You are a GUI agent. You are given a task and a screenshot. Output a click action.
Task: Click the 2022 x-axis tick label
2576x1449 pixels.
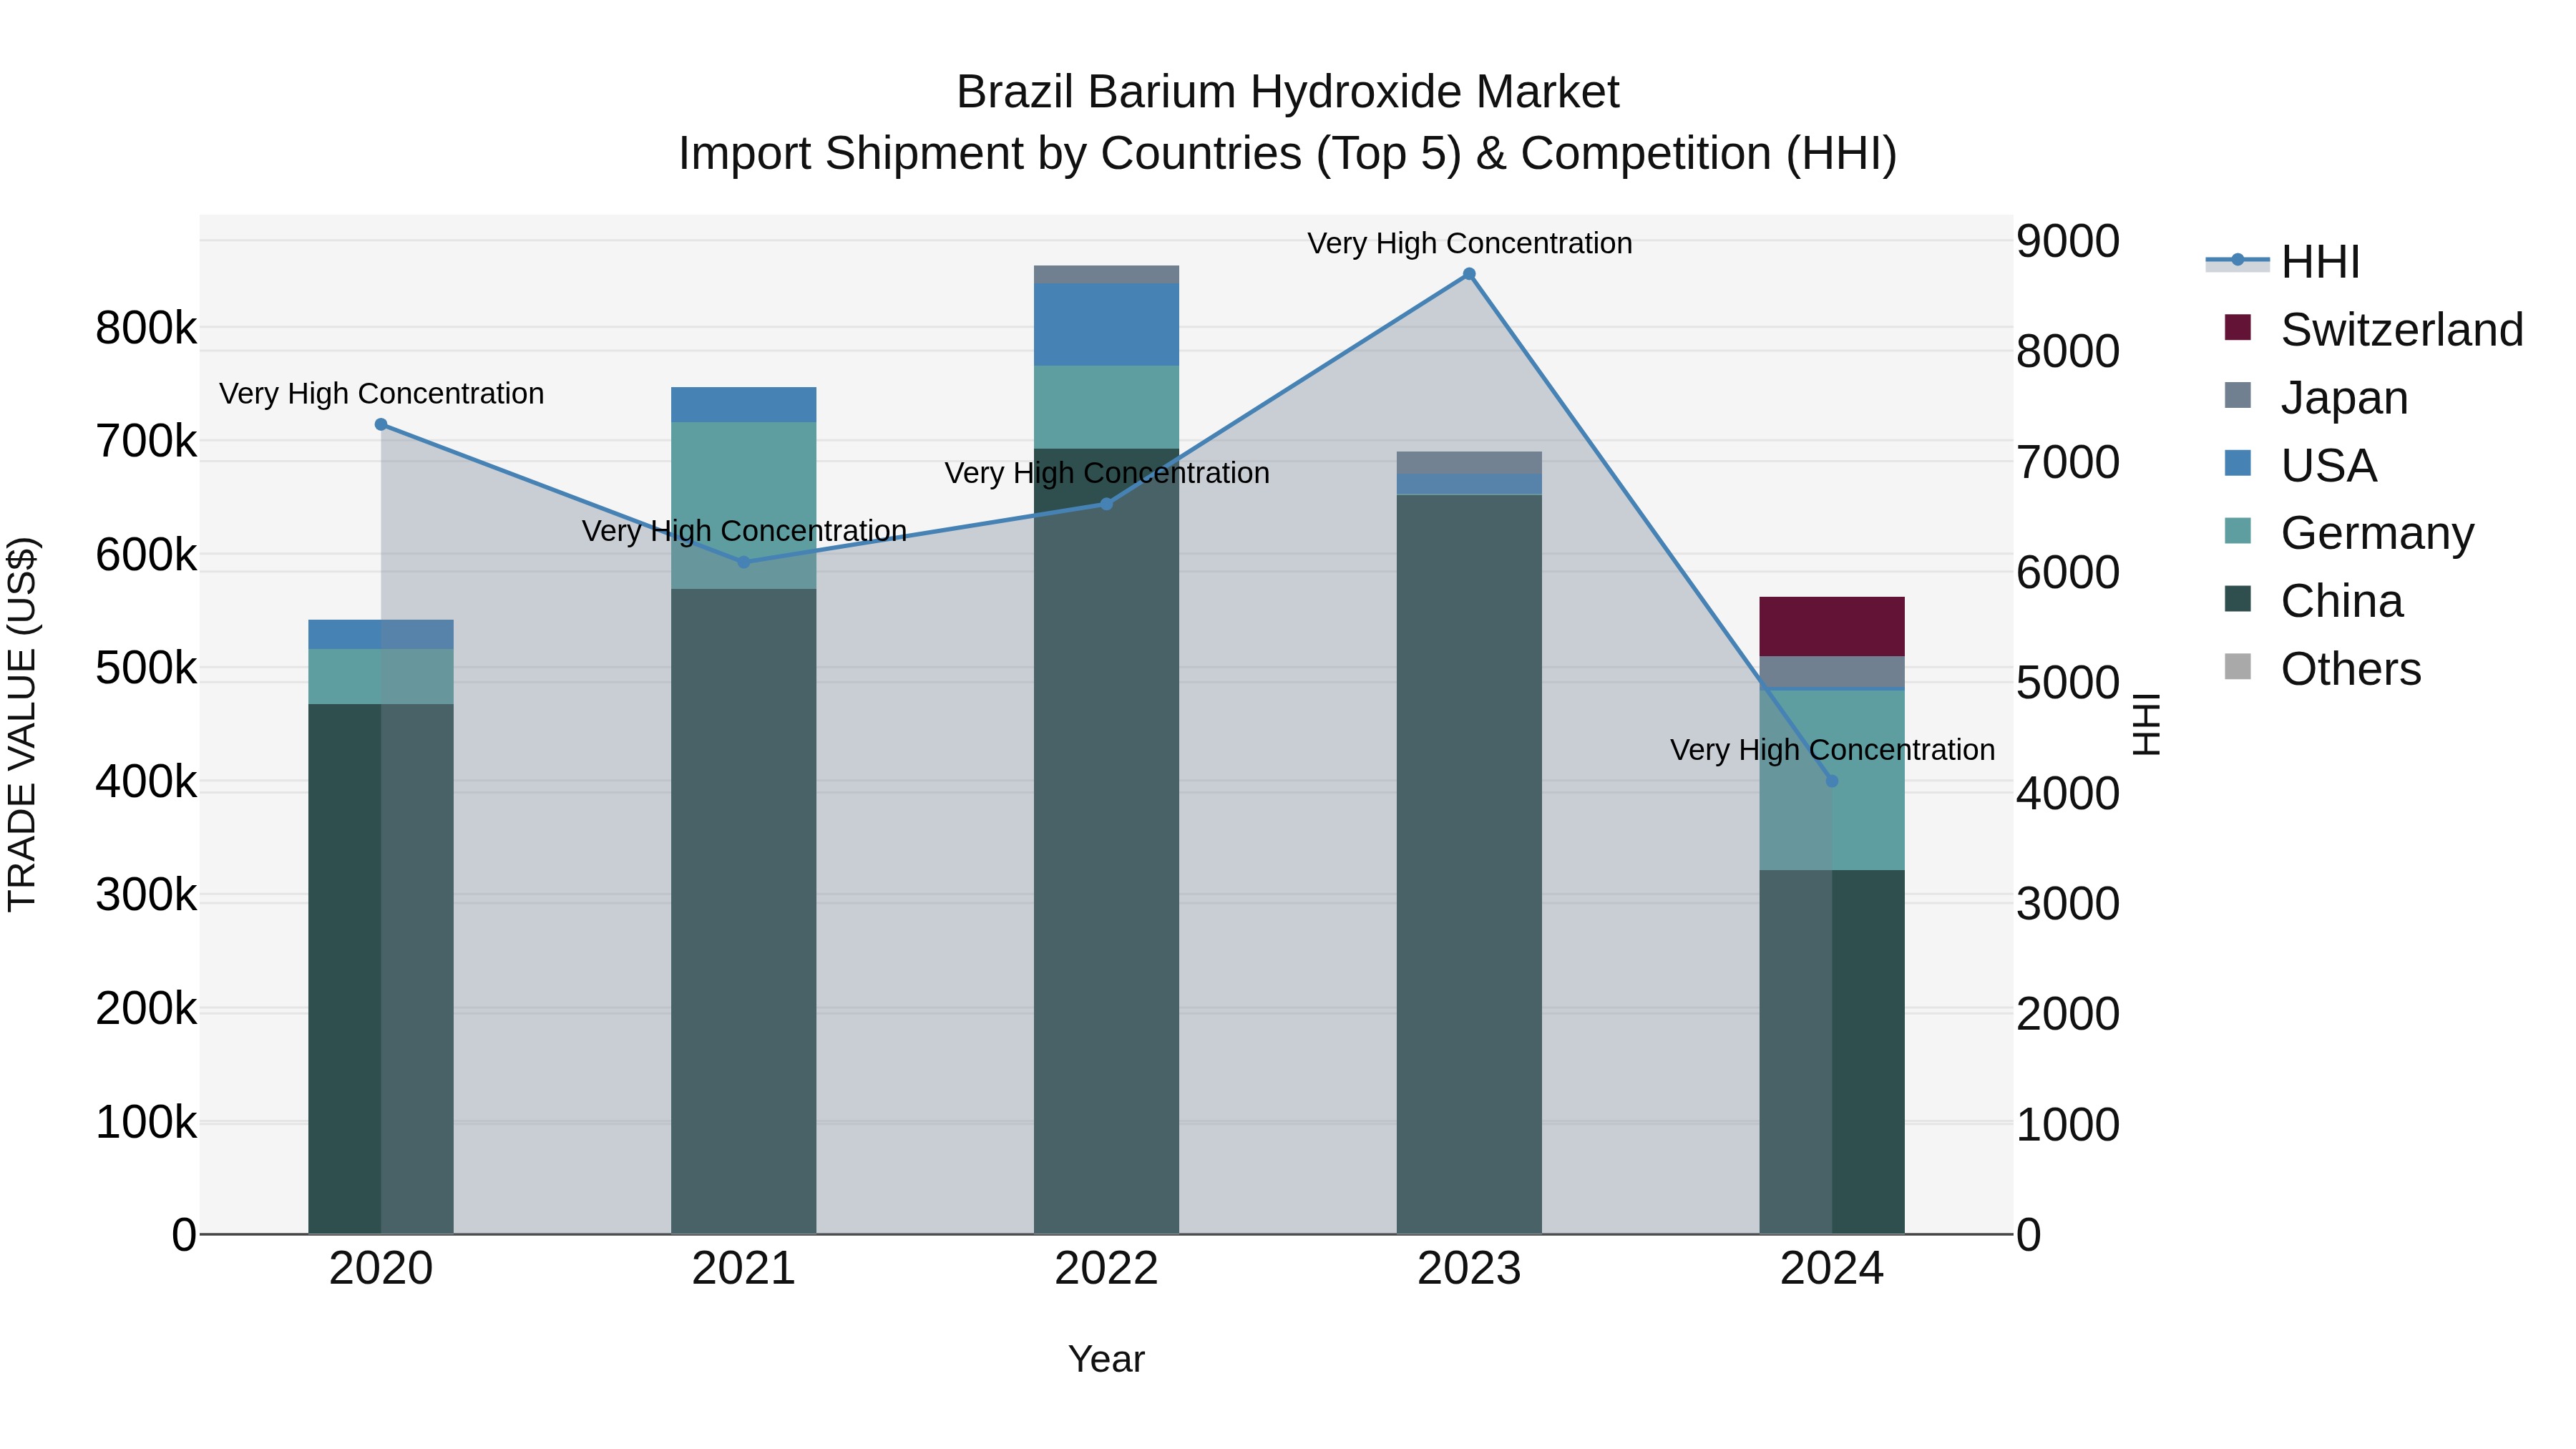(x=1106, y=1269)
